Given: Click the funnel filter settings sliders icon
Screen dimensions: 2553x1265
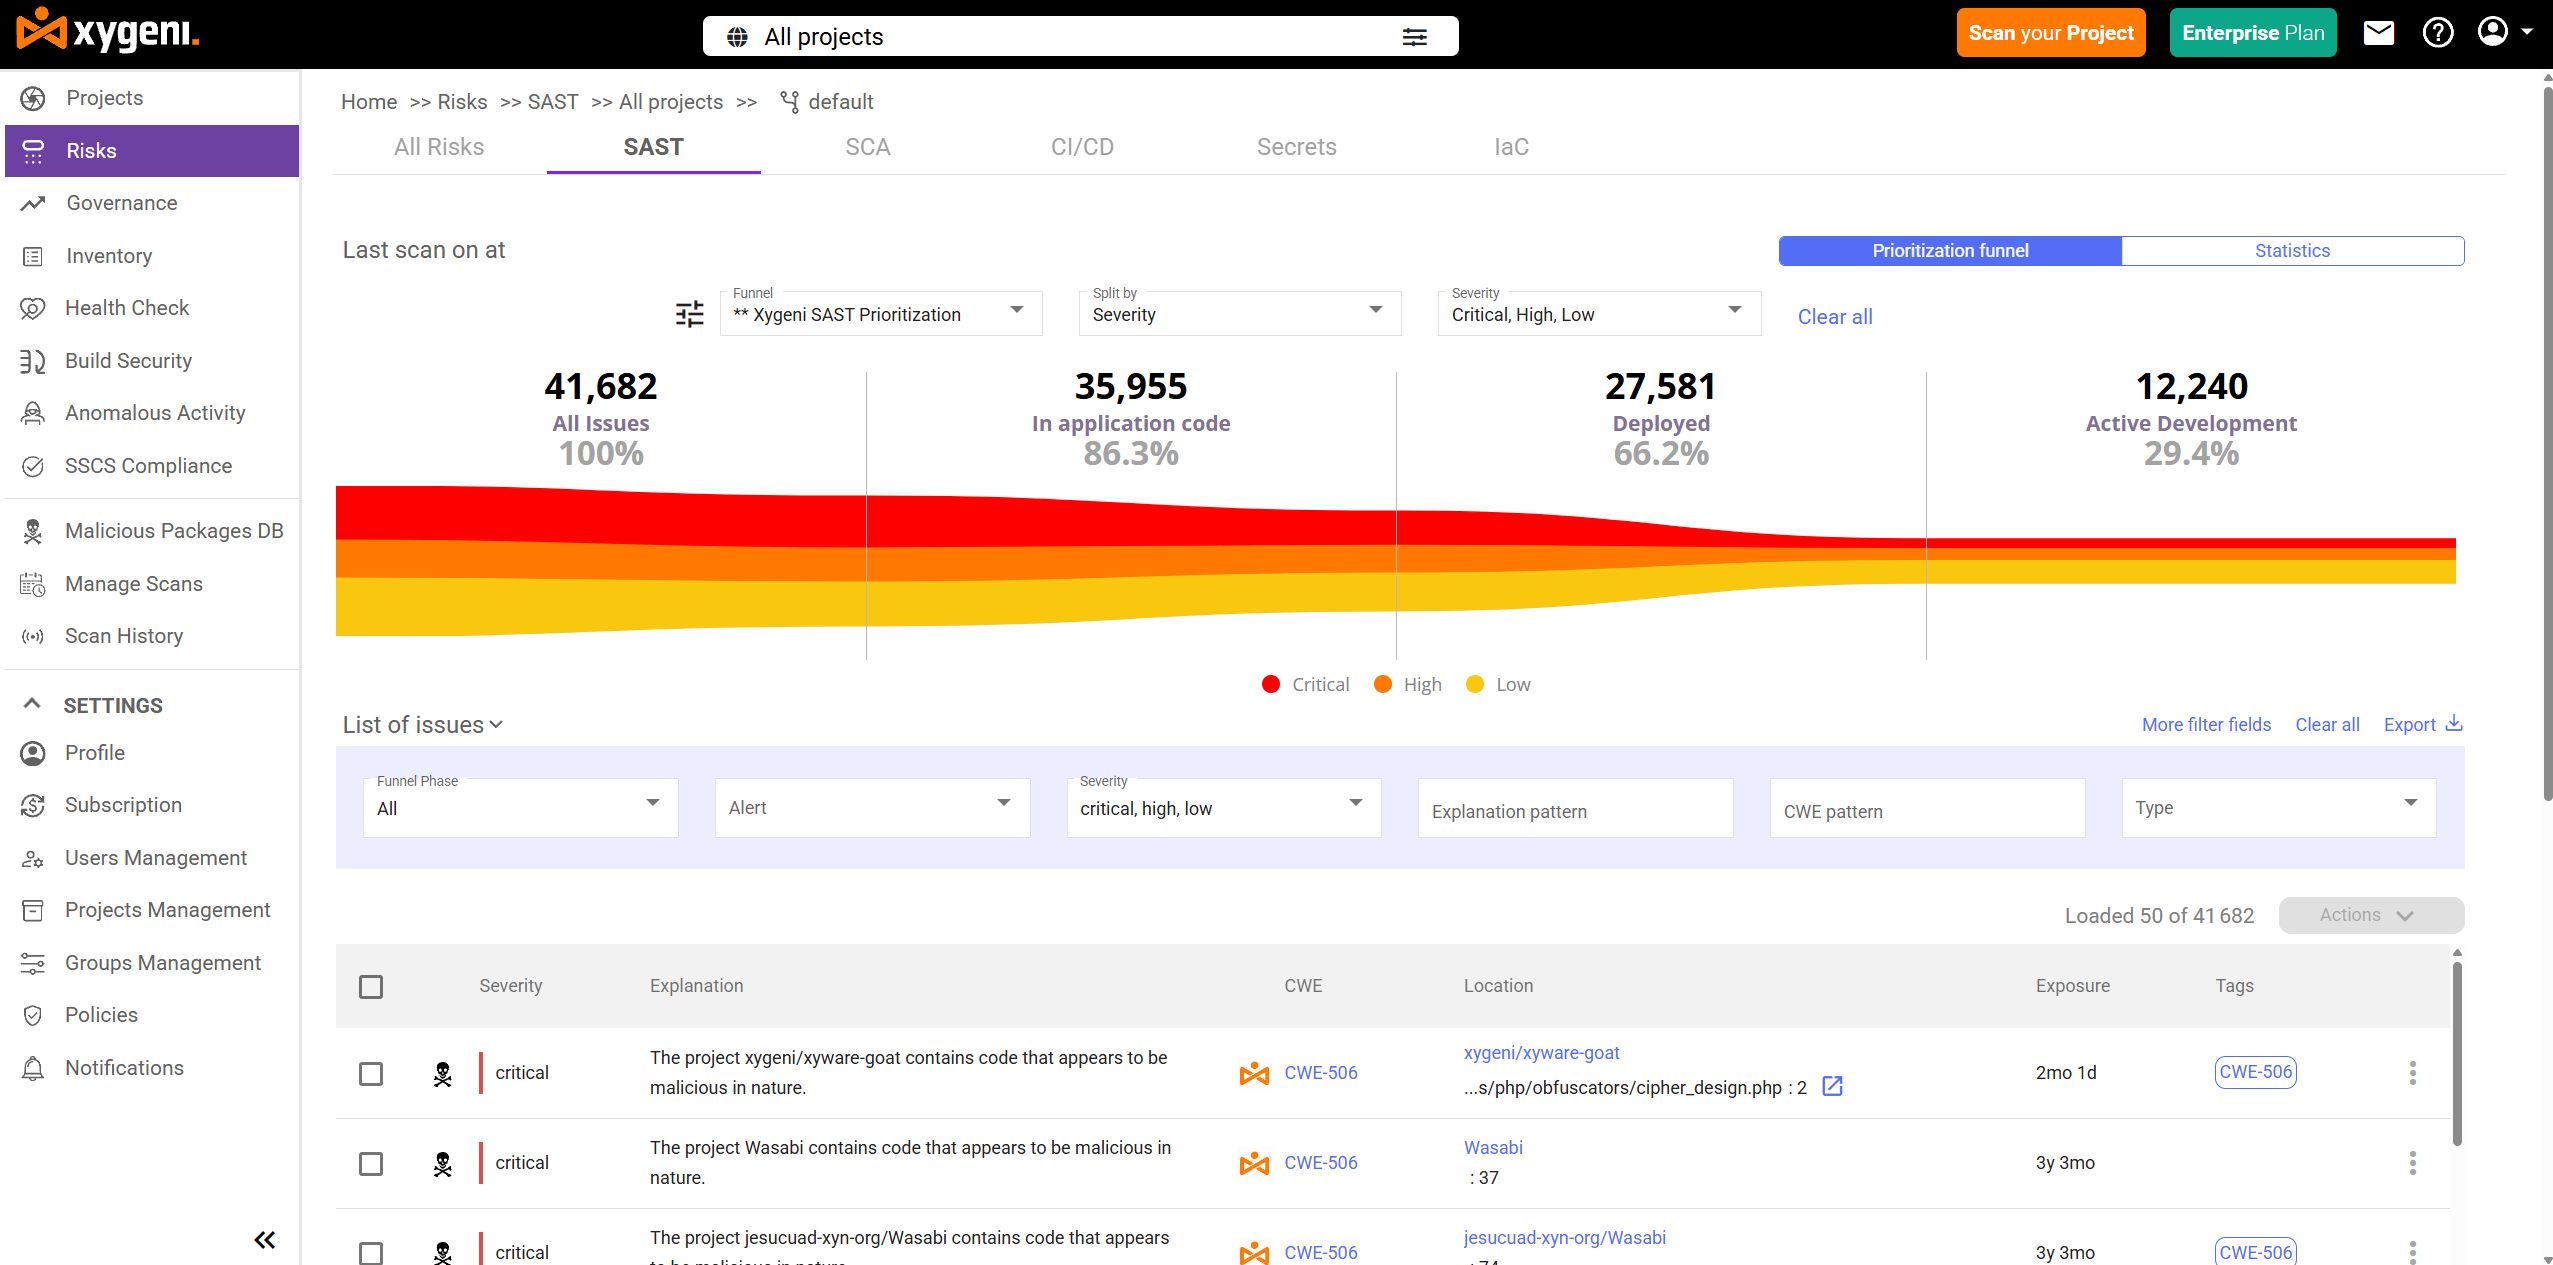Looking at the screenshot, I should point(690,314).
